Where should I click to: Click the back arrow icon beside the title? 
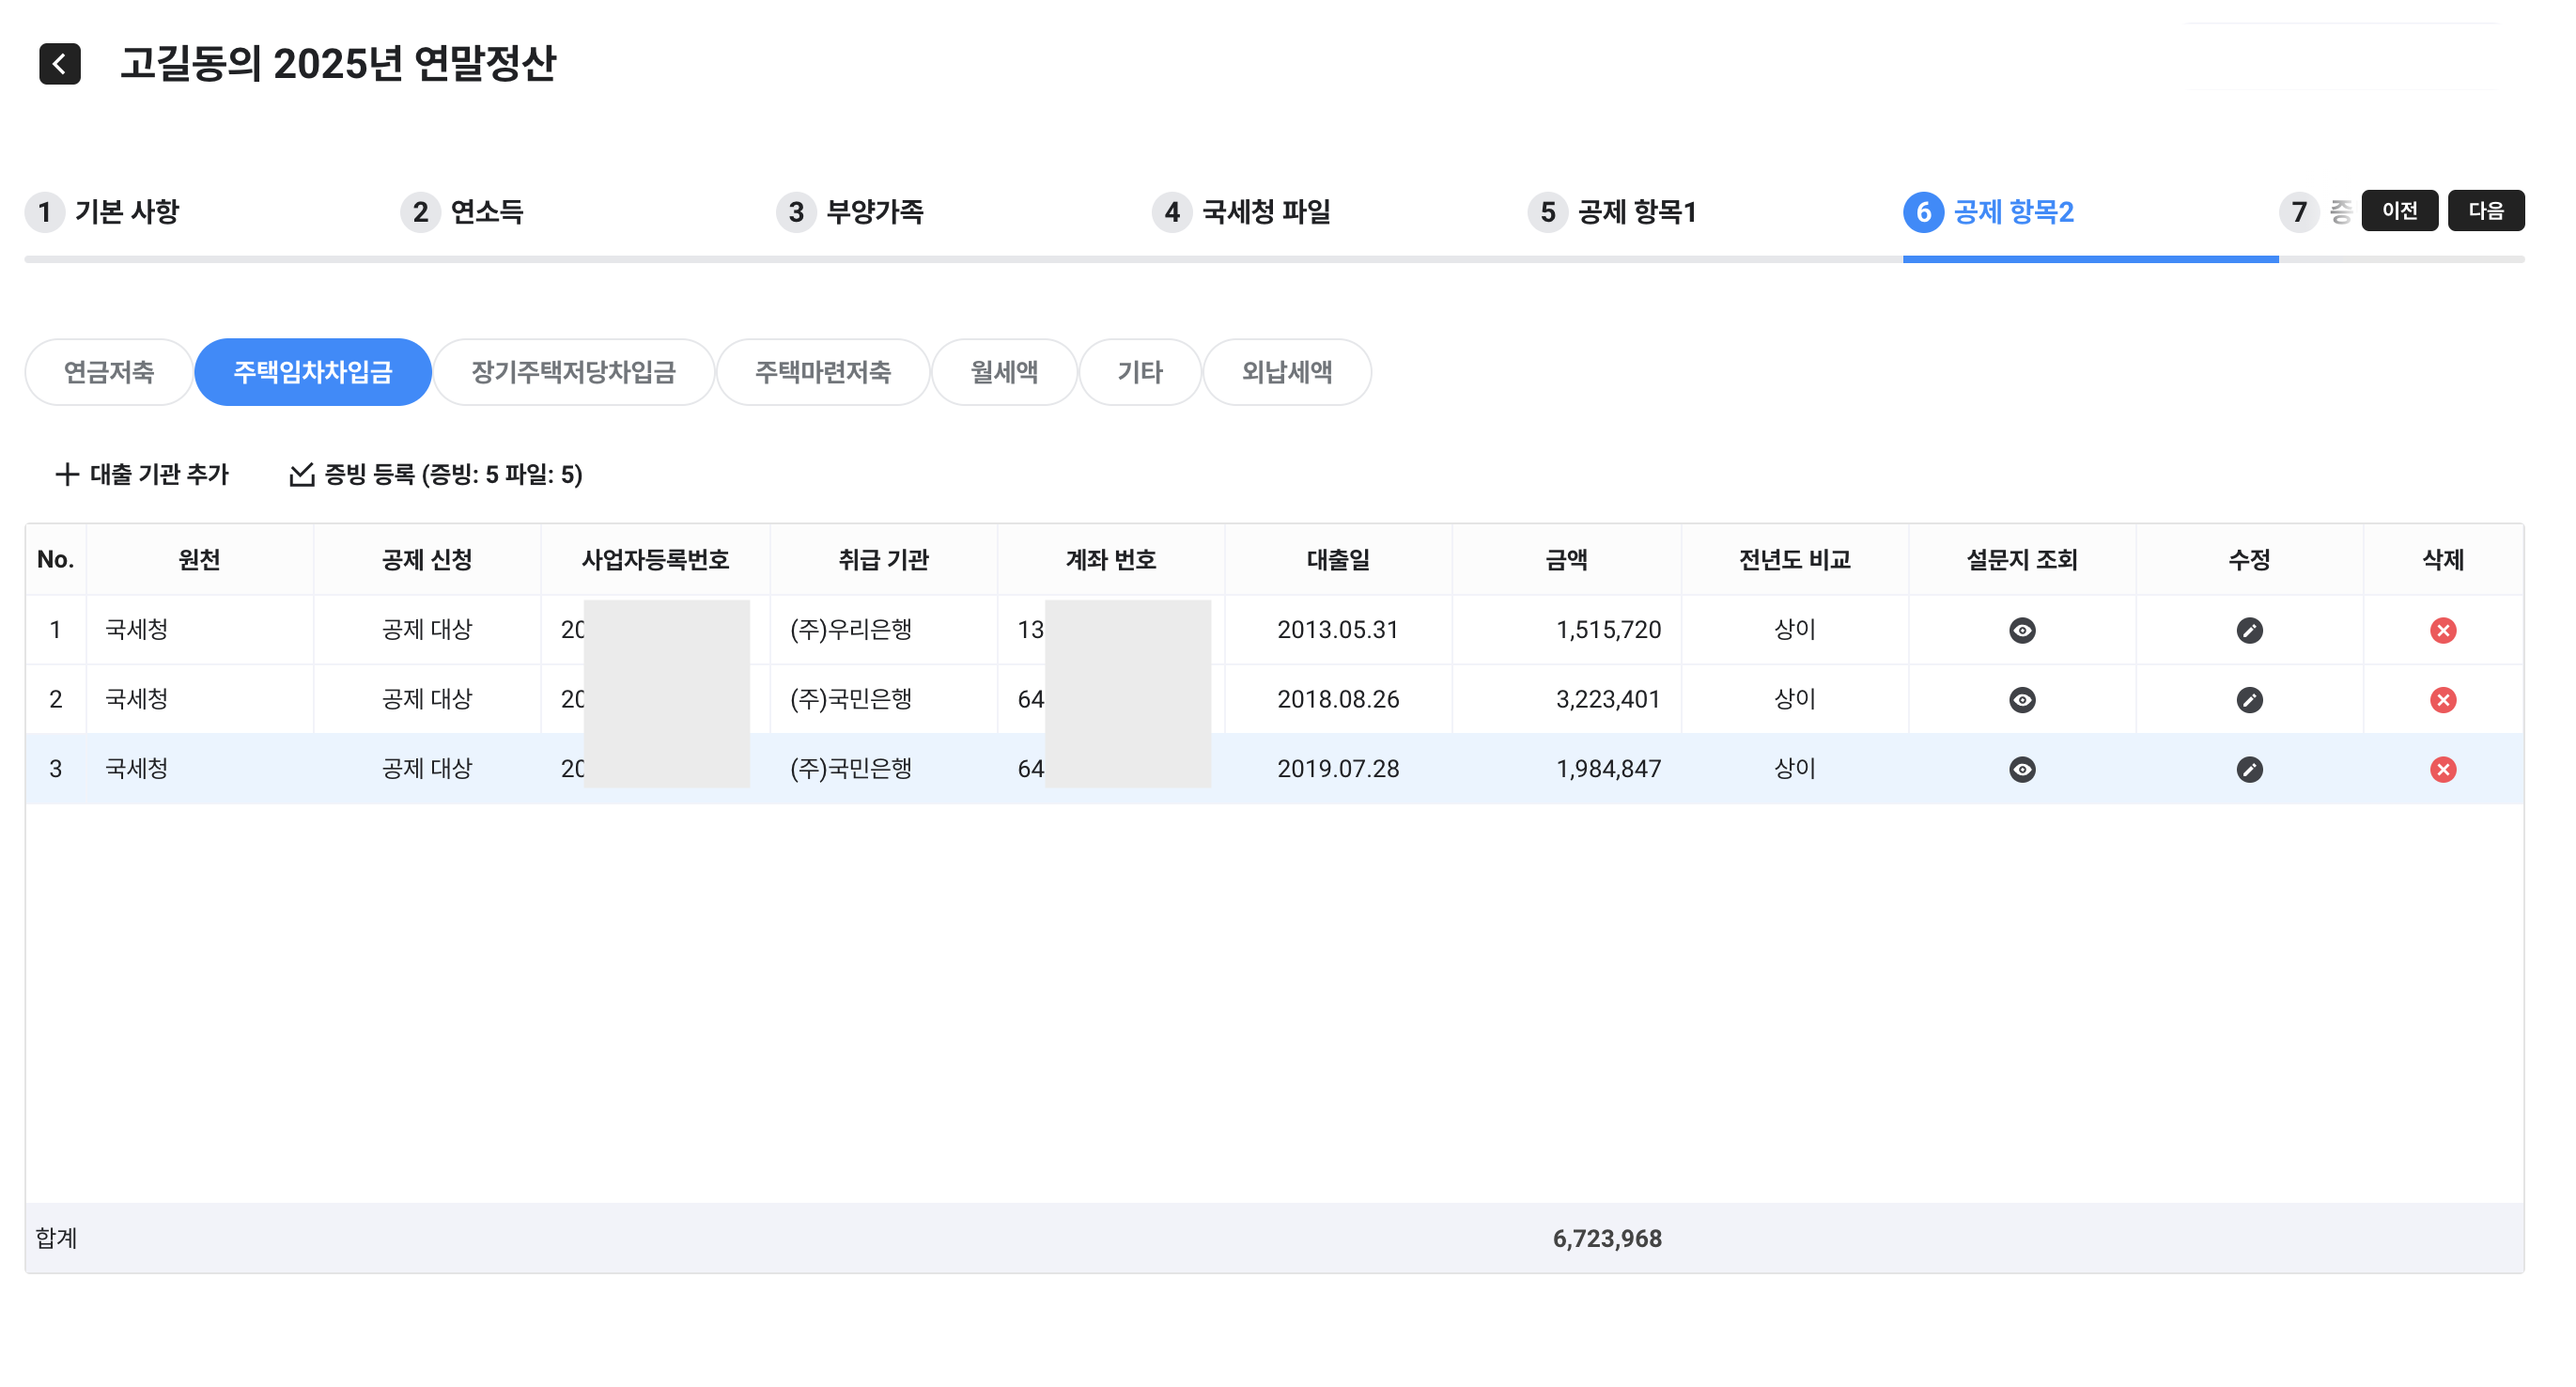point(60,64)
